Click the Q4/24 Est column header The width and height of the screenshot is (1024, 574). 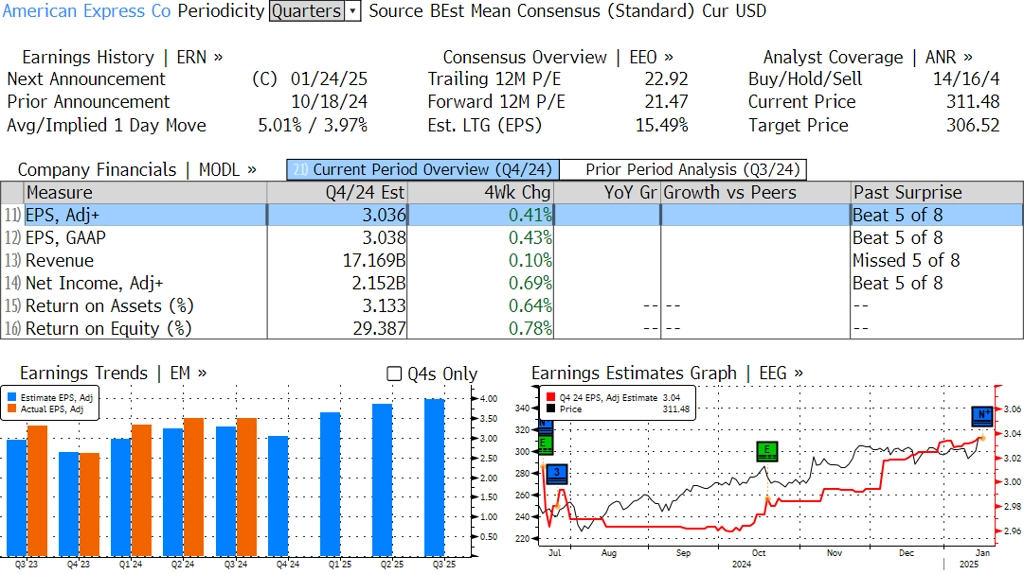pos(337,193)
